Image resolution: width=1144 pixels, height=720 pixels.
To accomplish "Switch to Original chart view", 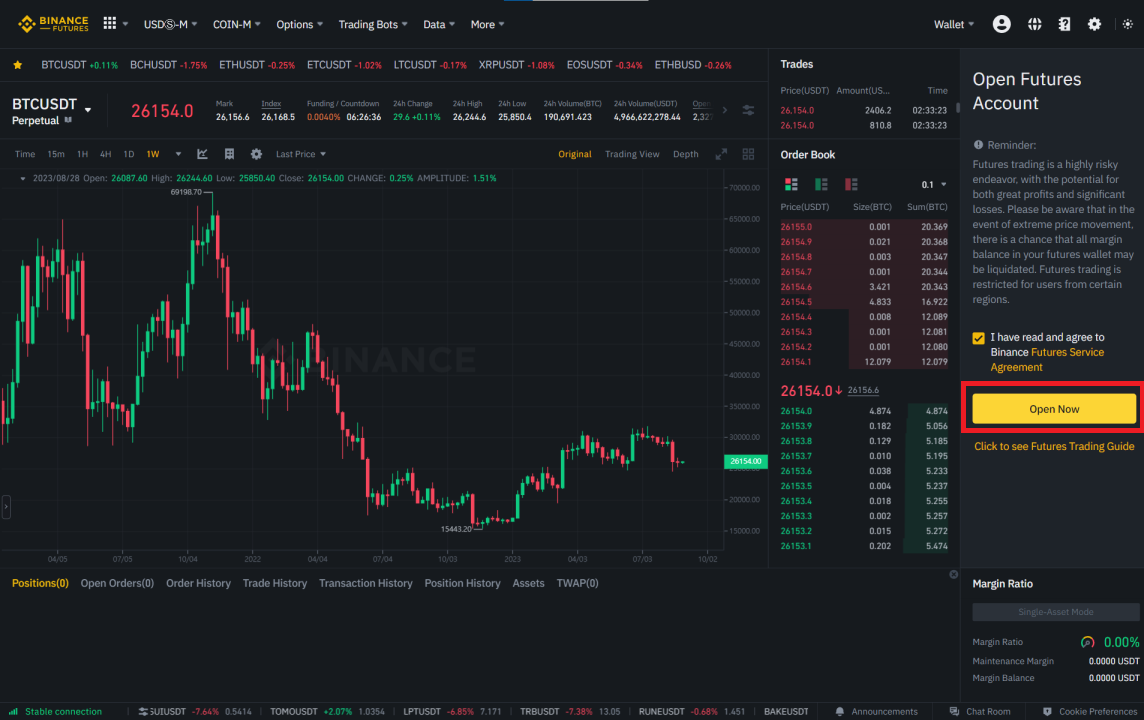I will [574, 154].
